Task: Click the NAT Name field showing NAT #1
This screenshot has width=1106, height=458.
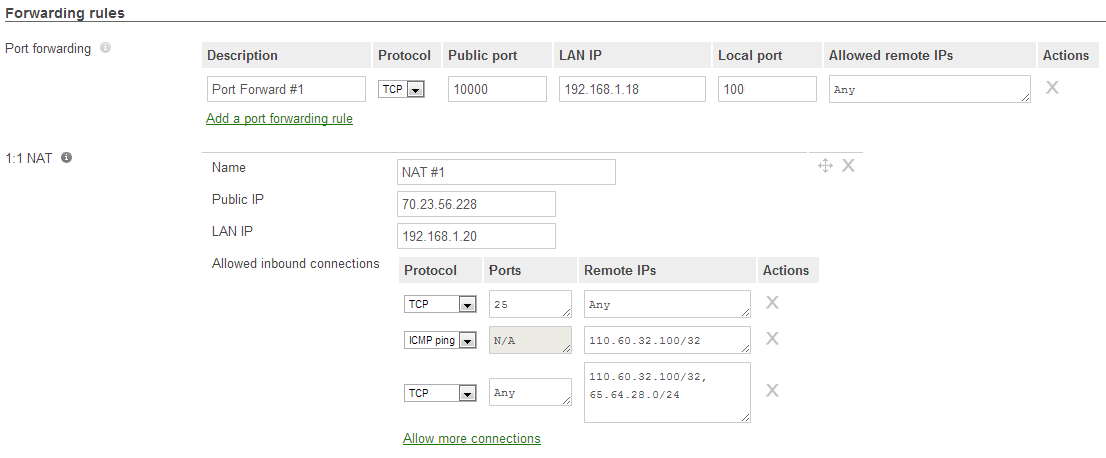Action: (506, 172)
